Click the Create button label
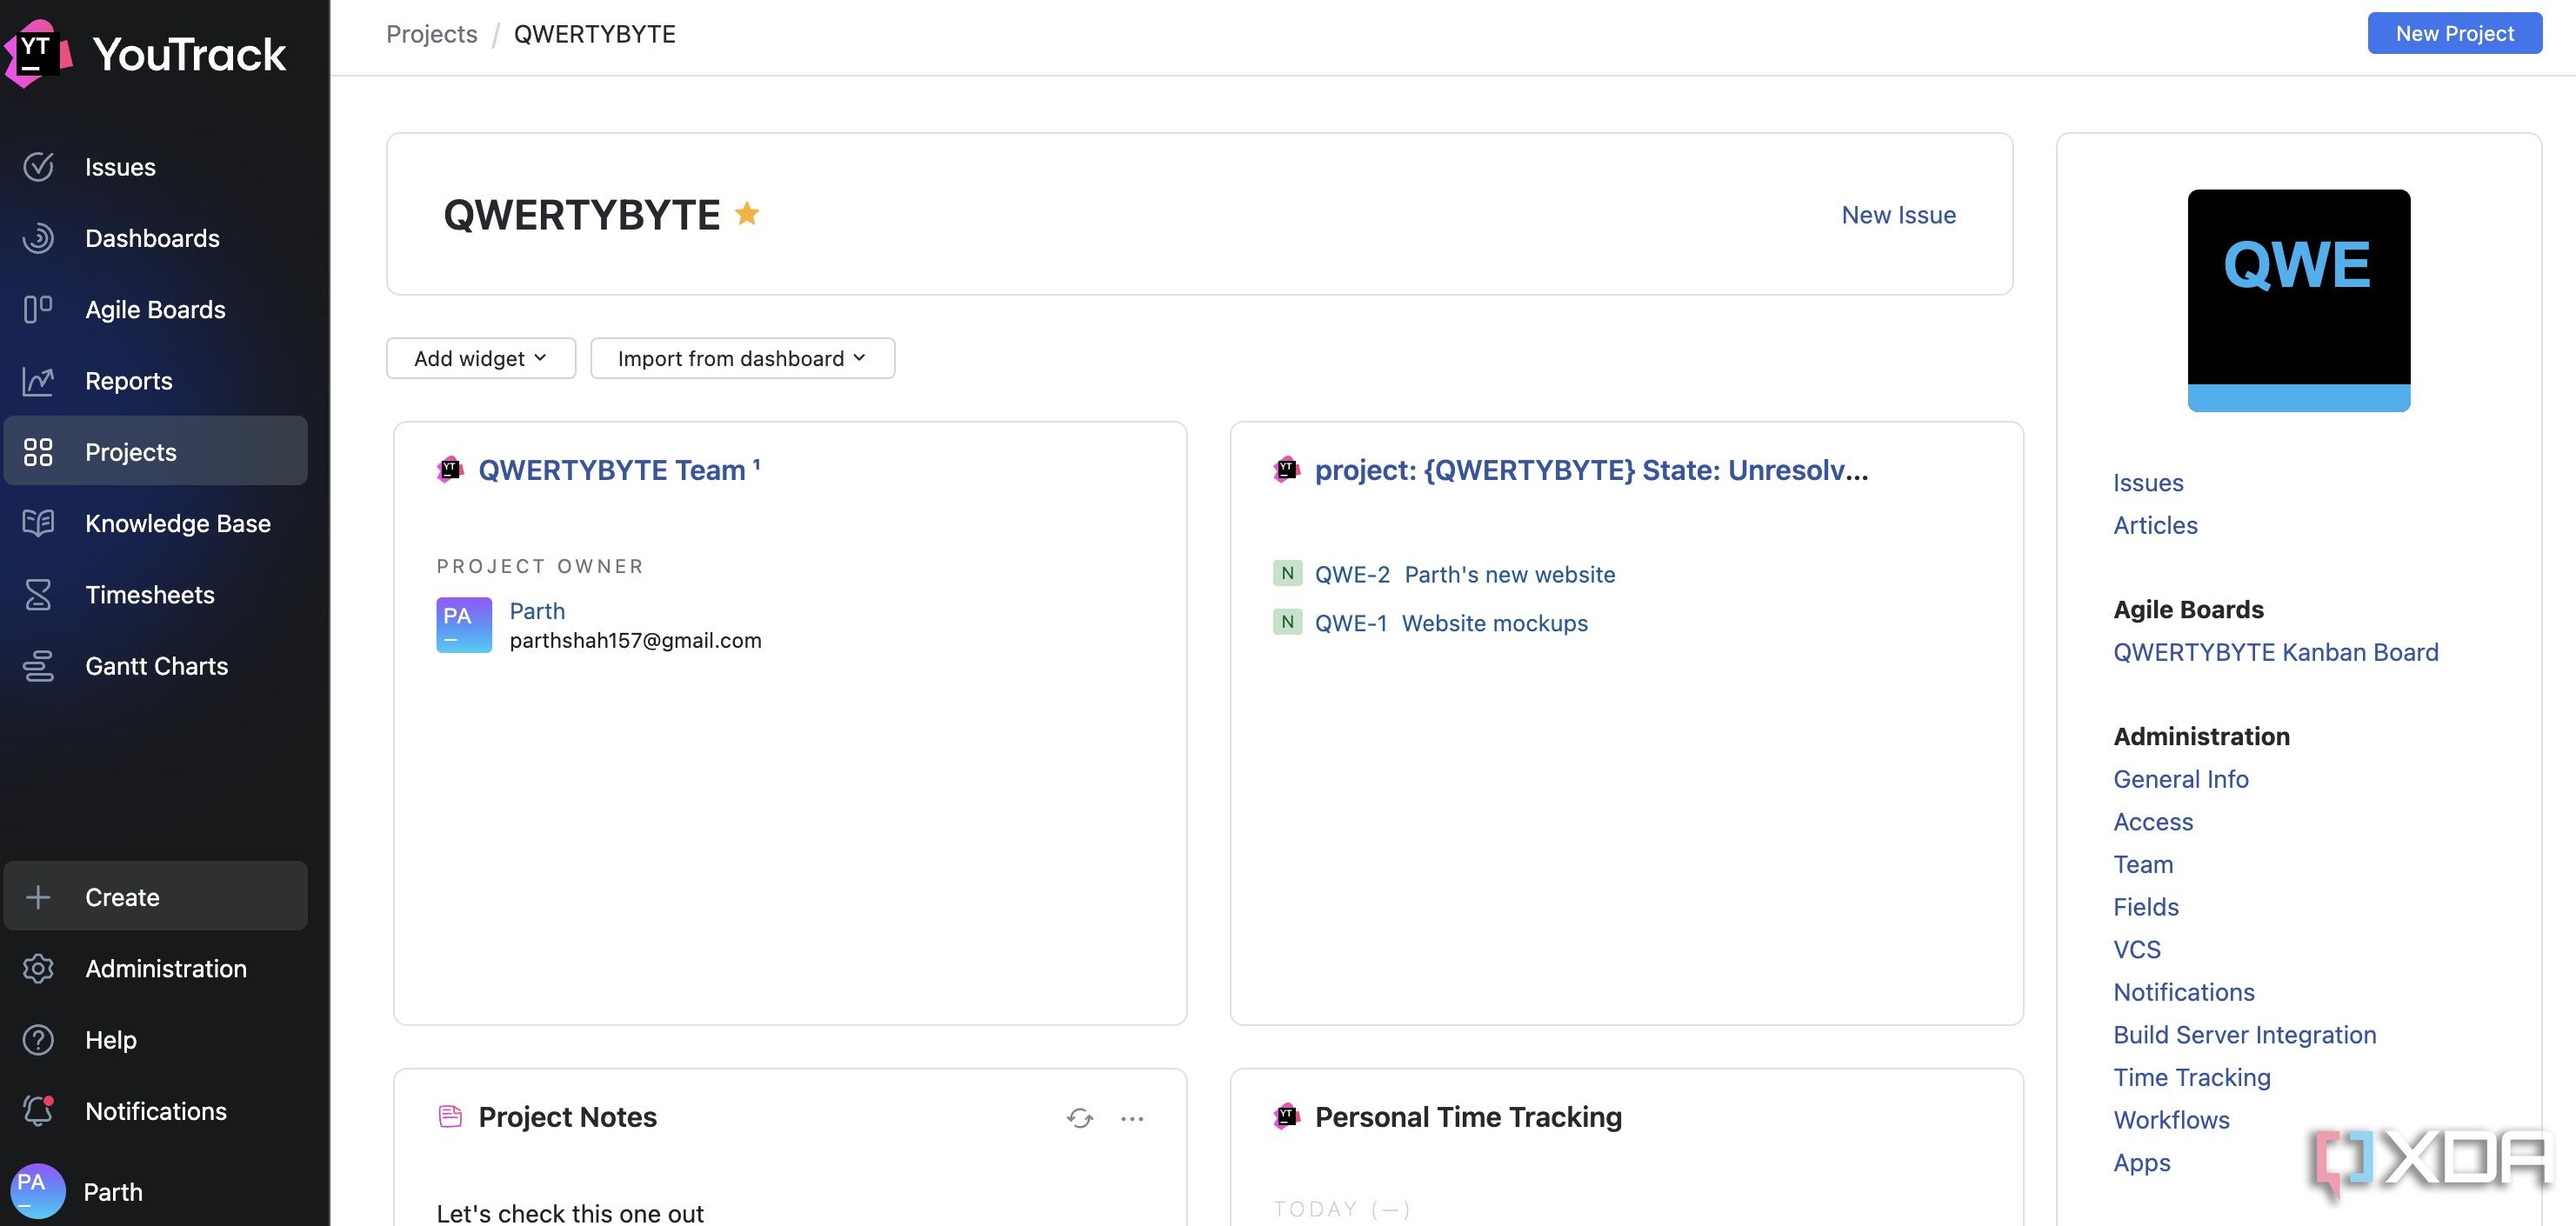2576x1226 pixels. click(122, 897)
